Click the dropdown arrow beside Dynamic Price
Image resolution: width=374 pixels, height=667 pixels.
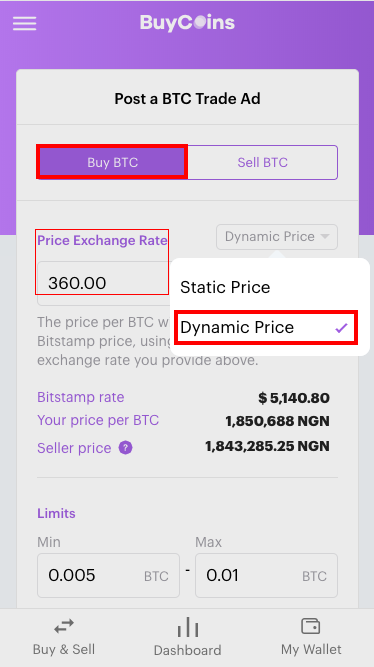(x=325, y=237)
